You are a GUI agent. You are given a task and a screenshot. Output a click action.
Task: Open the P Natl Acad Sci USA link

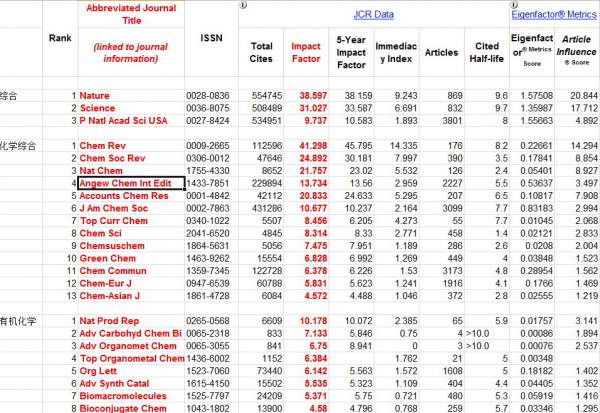tap(123, 121)
